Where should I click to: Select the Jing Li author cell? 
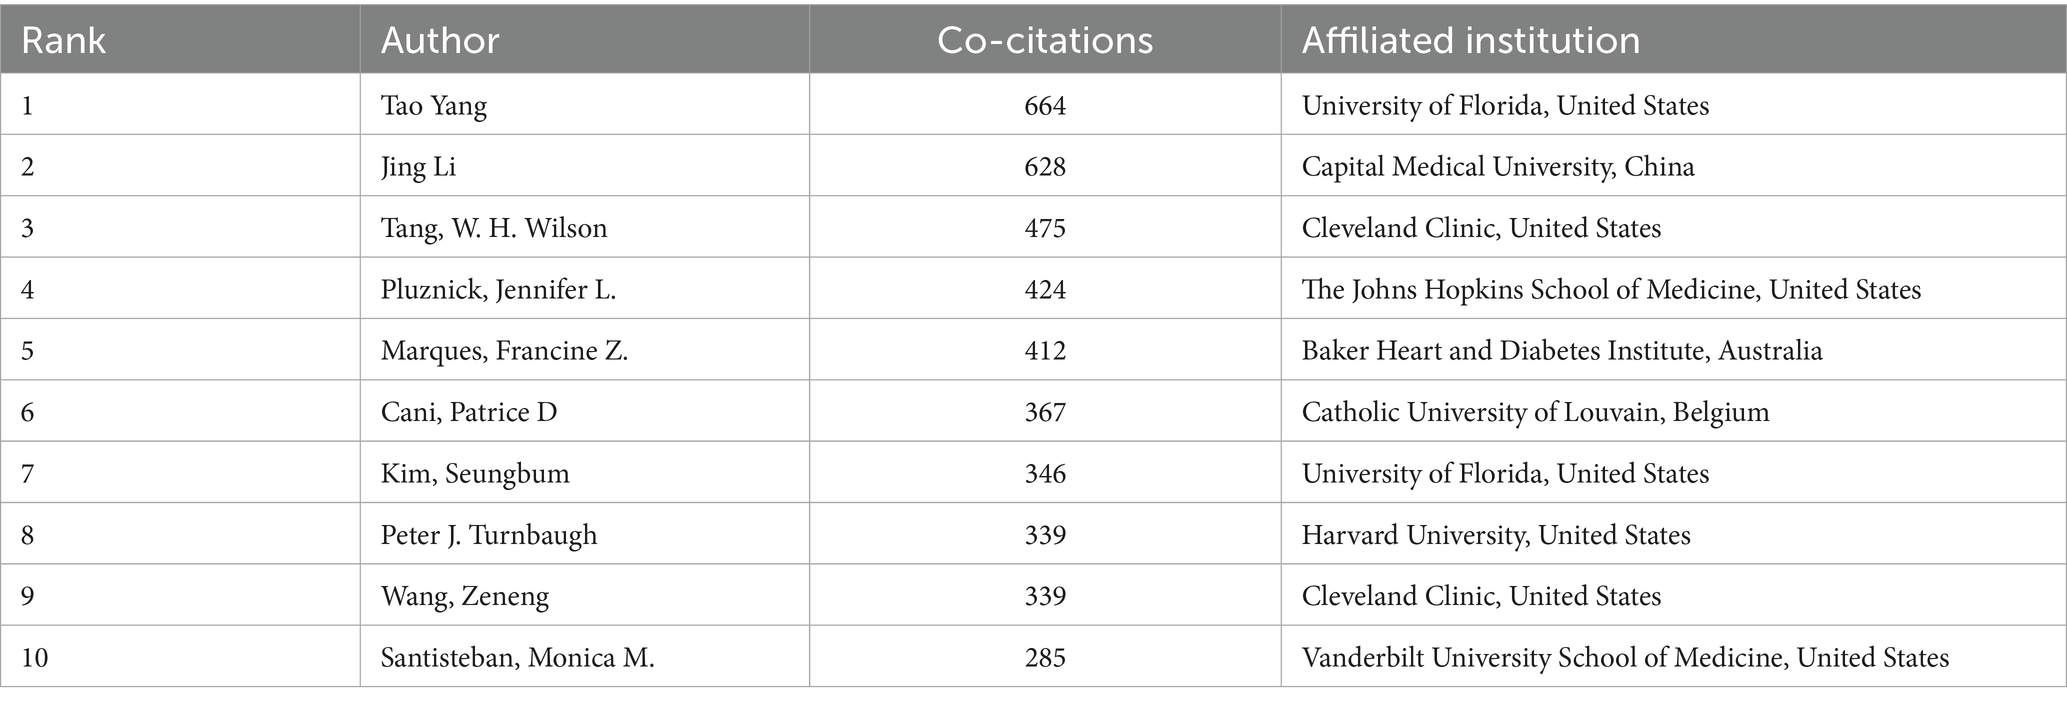pyautogui.click(x=585, y=166)
